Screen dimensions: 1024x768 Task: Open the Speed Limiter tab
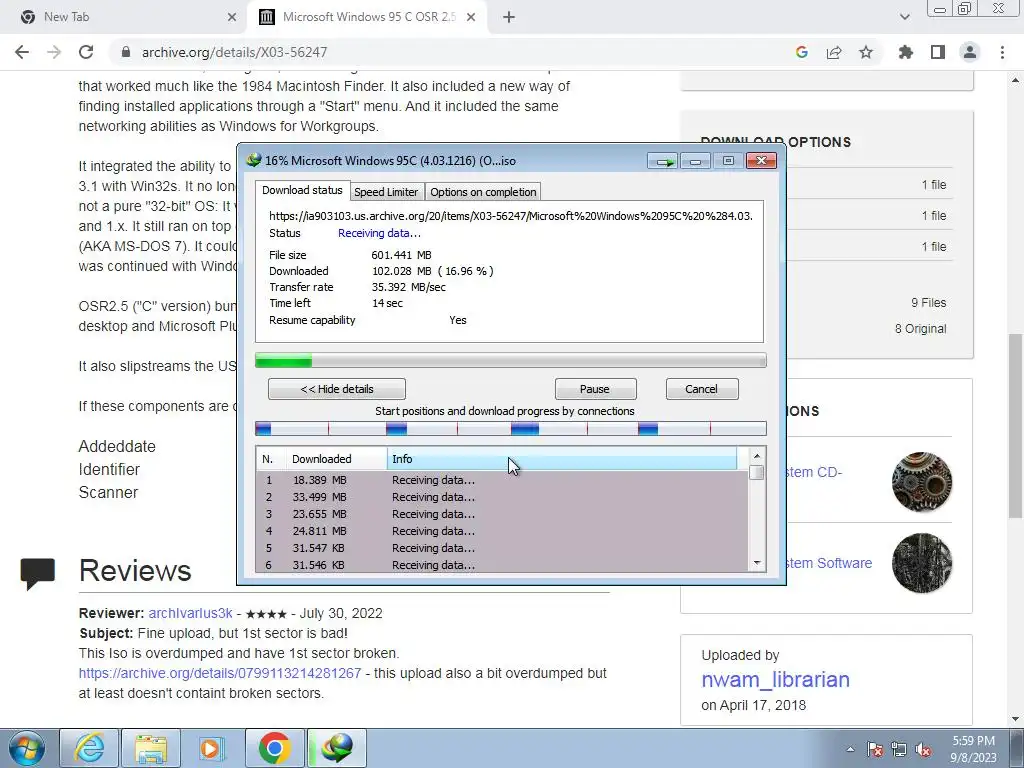386,192
